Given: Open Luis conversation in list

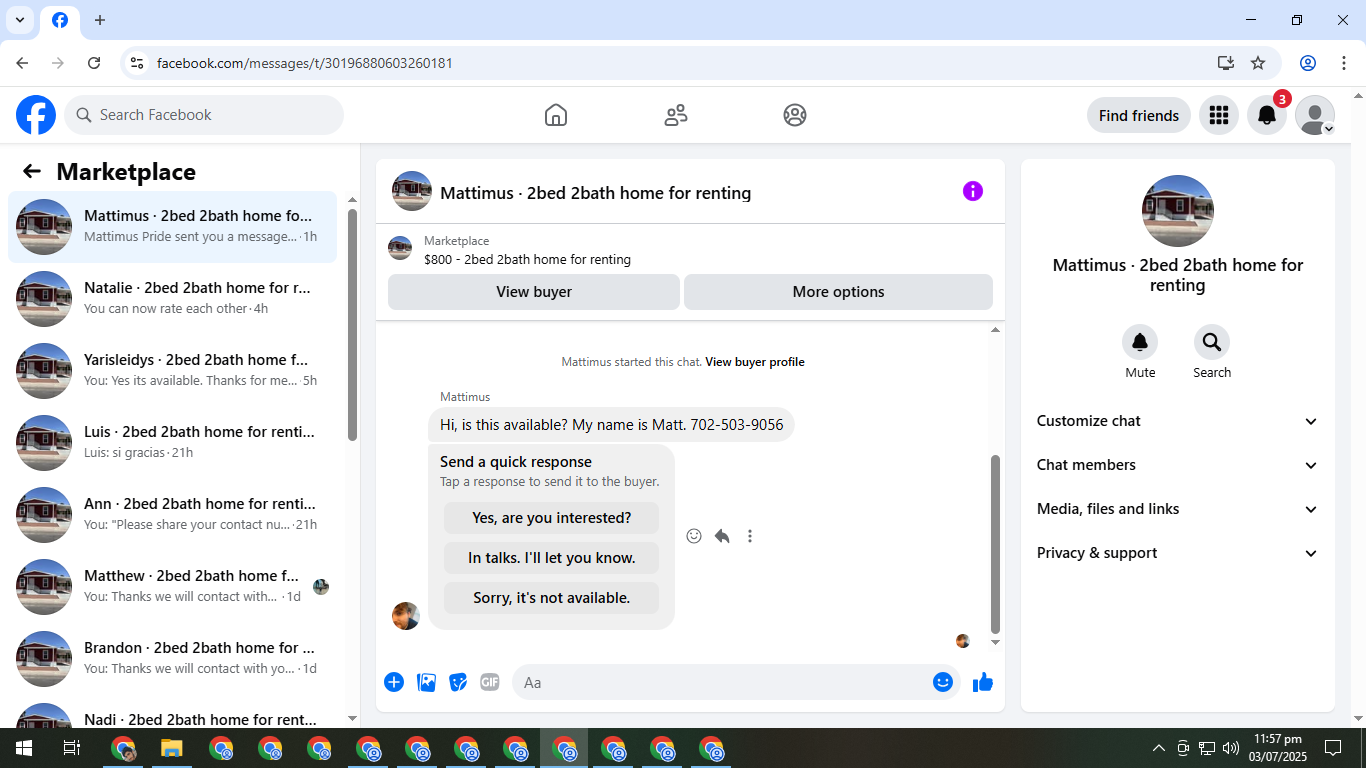Looking at the screenshot, I should pyautogui.click(x=172, y=443).
